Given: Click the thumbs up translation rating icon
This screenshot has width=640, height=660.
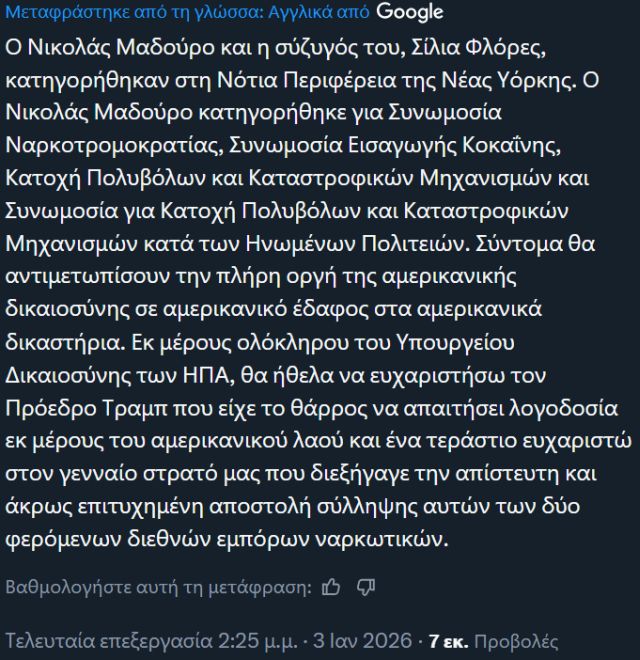Looking at the screenshot, I should [x=332, y=586].
